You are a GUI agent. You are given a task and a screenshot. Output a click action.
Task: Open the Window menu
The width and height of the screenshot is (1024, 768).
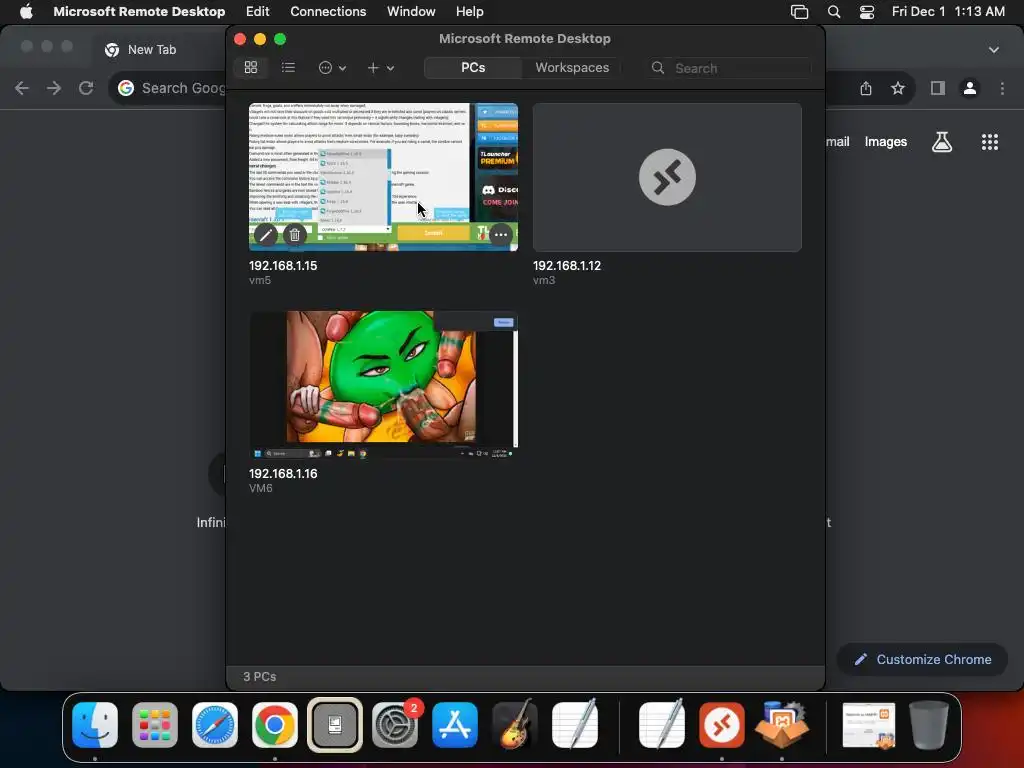411,11
